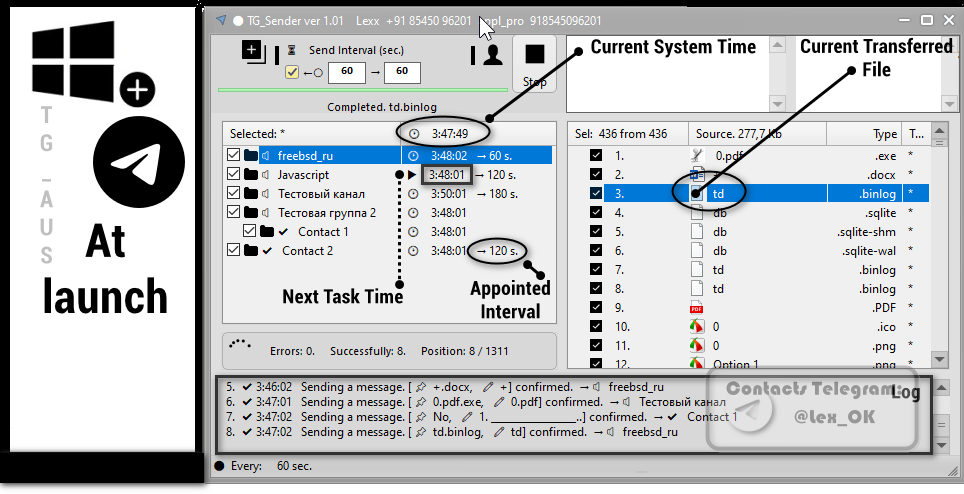Click the send progress bar

click(363, 90)
